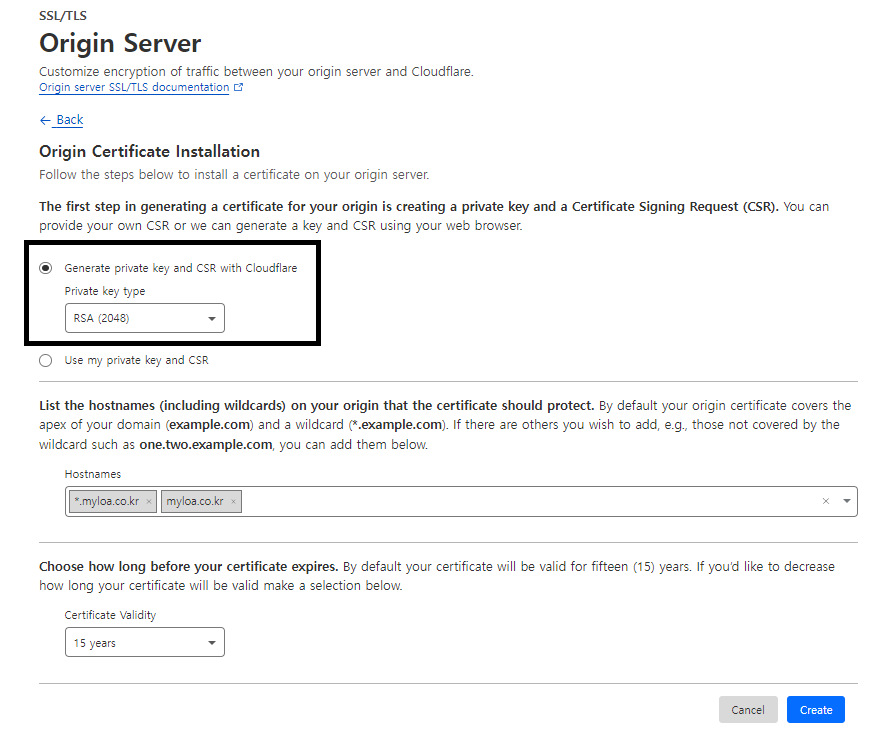Viewport: 880px width, 732px height.
Task: Click the Cancel button
Action: pos(748,709)
